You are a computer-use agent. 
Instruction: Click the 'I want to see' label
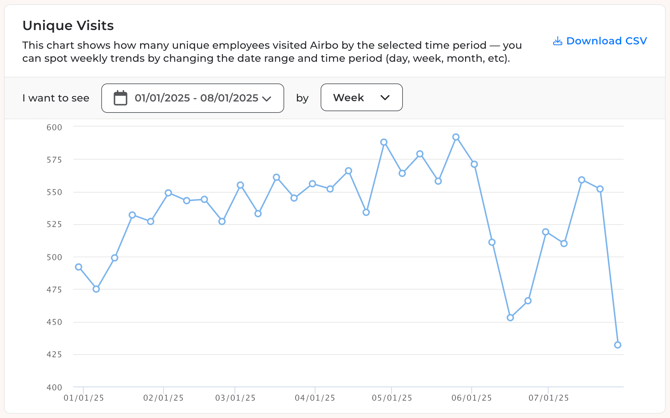(x=56, y=98)
